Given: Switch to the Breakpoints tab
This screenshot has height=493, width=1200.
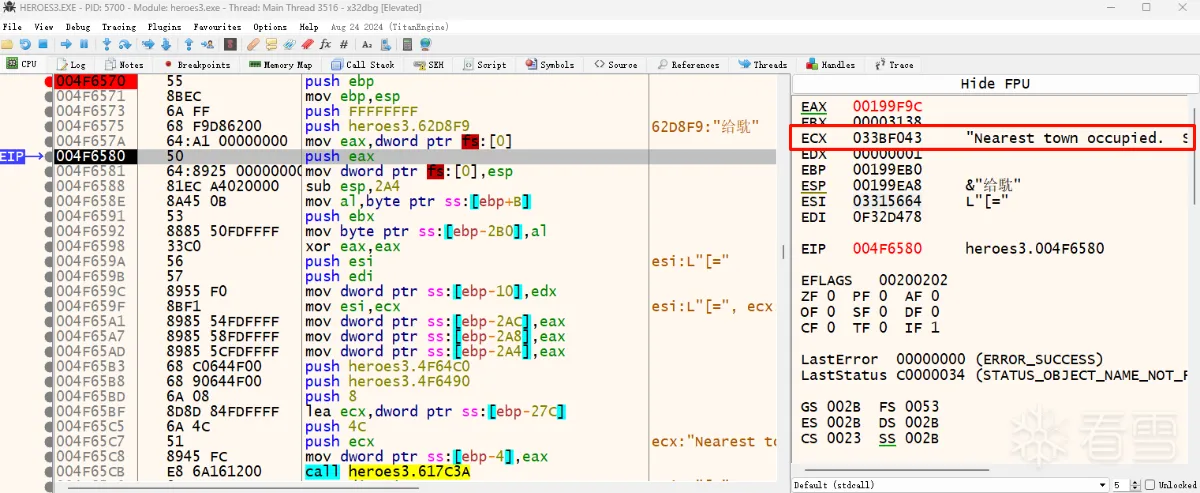Looking at the screenshot, I should 196,65.
